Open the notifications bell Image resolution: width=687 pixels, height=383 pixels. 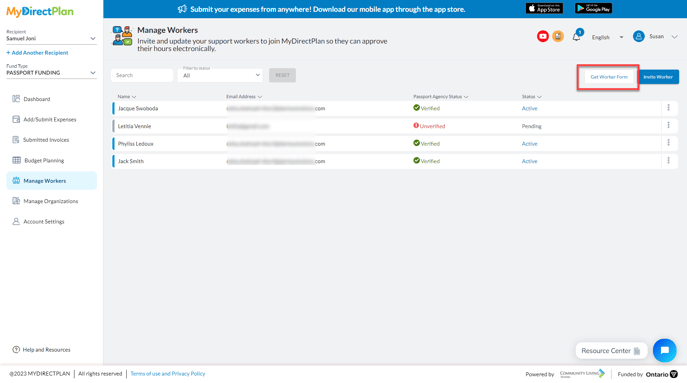pos(577,37)
